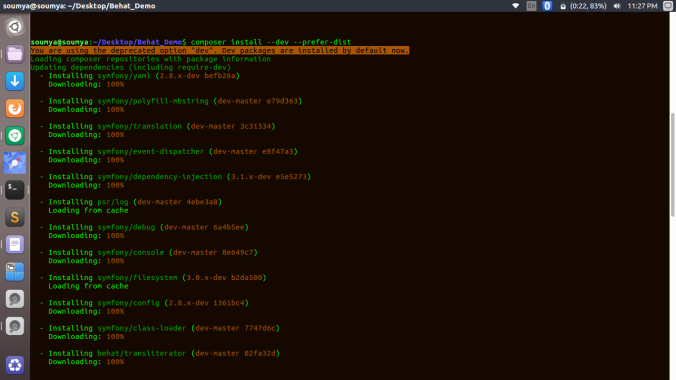Screen dimensions: 676x380
Task: Click 'Loading from cache' under psr/log
Action: point(88,210)
